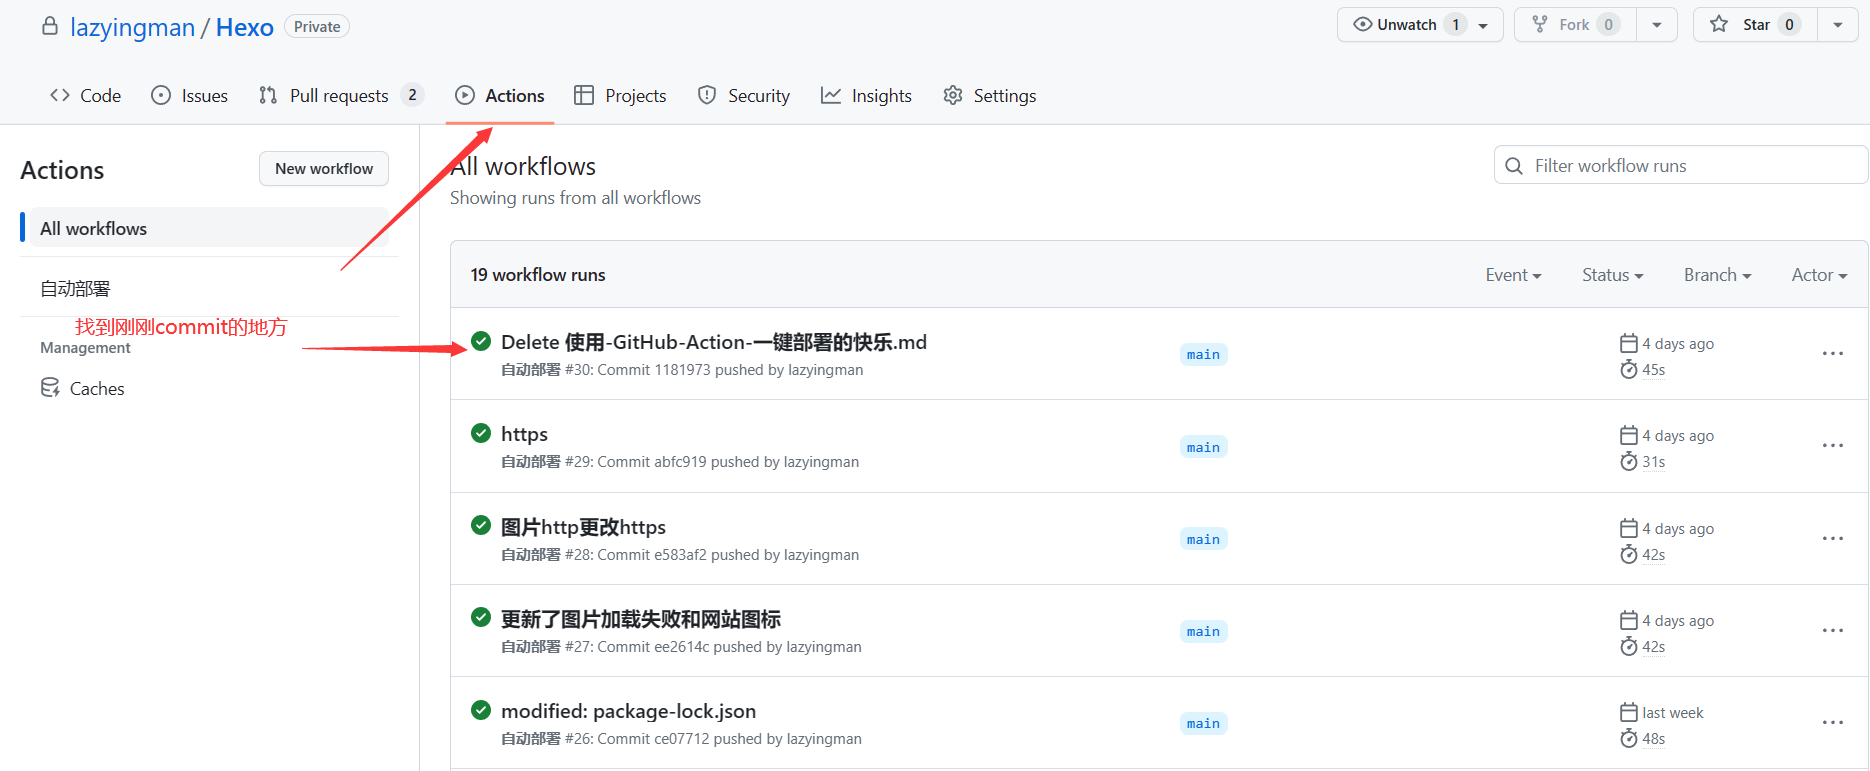Click success check icon for package-lock.json run

click(x=481, y=710)
